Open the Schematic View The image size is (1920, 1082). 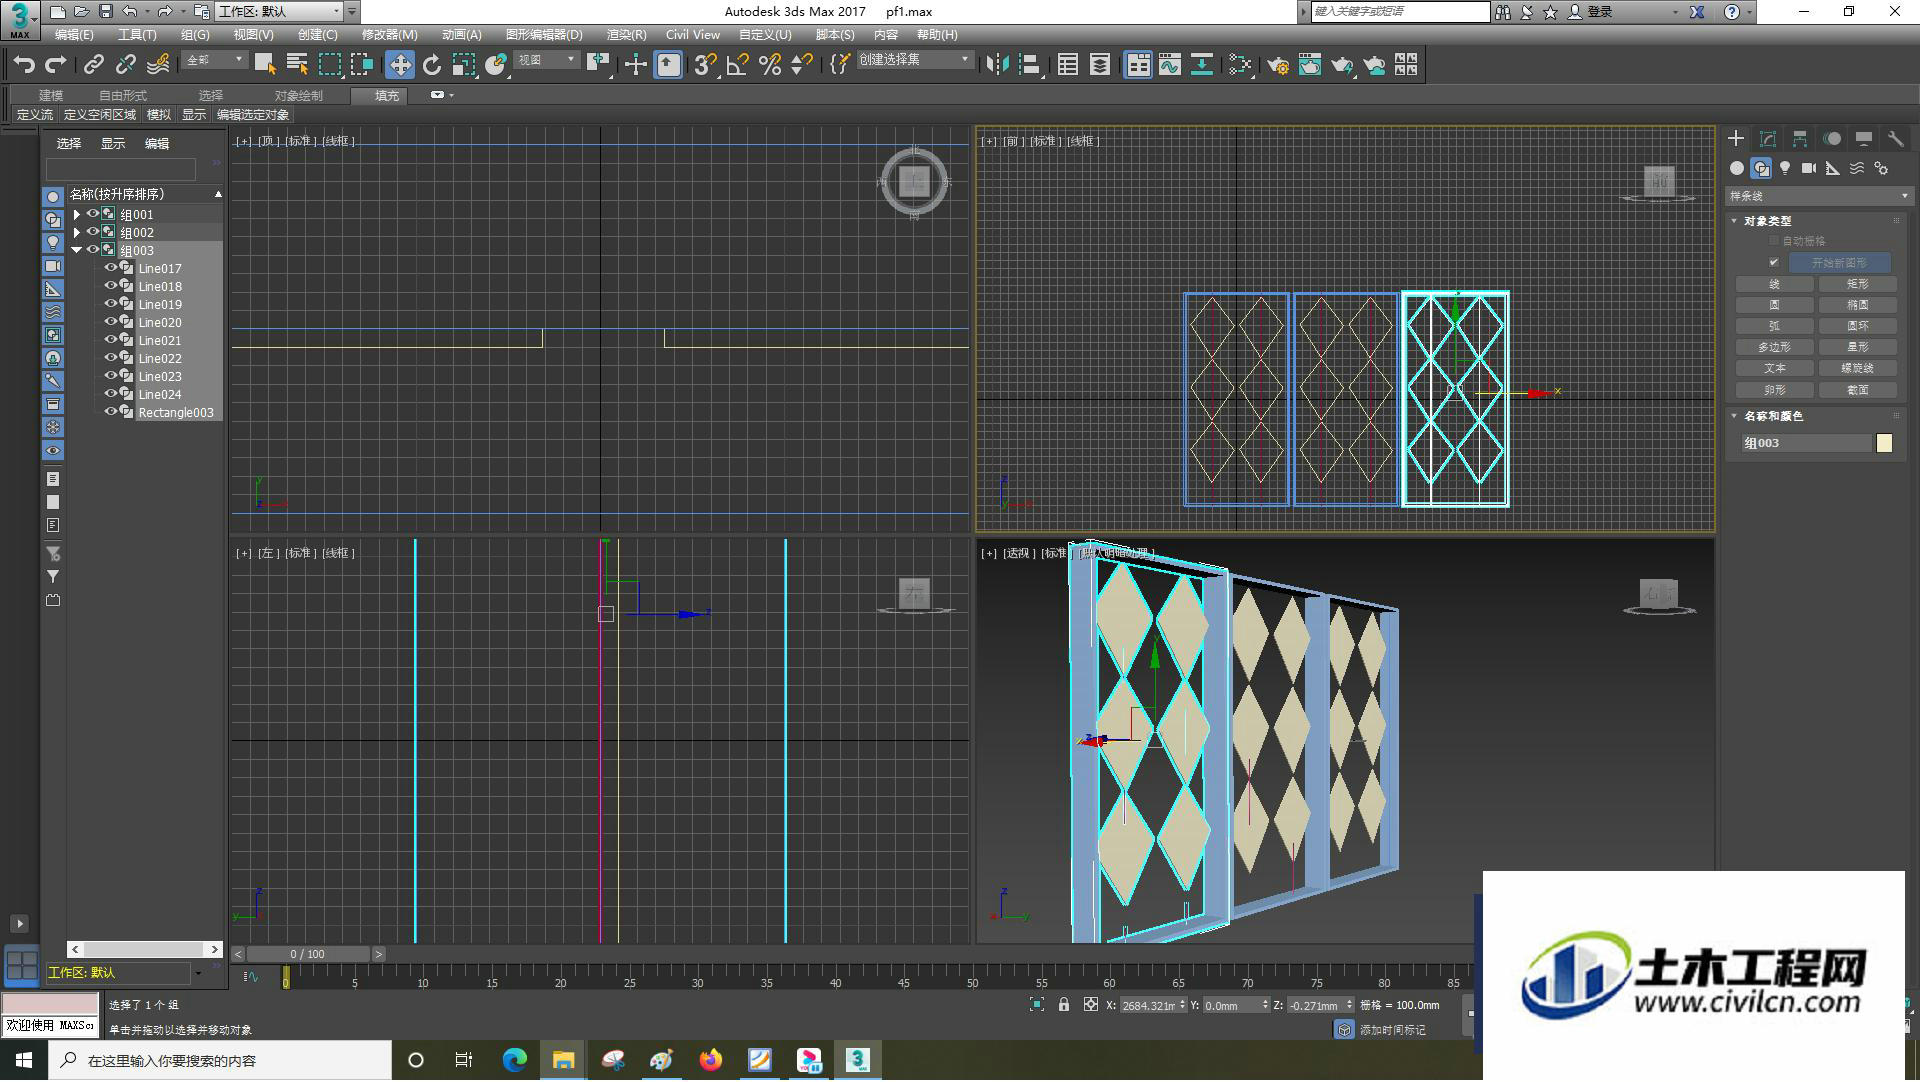(x=1202, y=65)
